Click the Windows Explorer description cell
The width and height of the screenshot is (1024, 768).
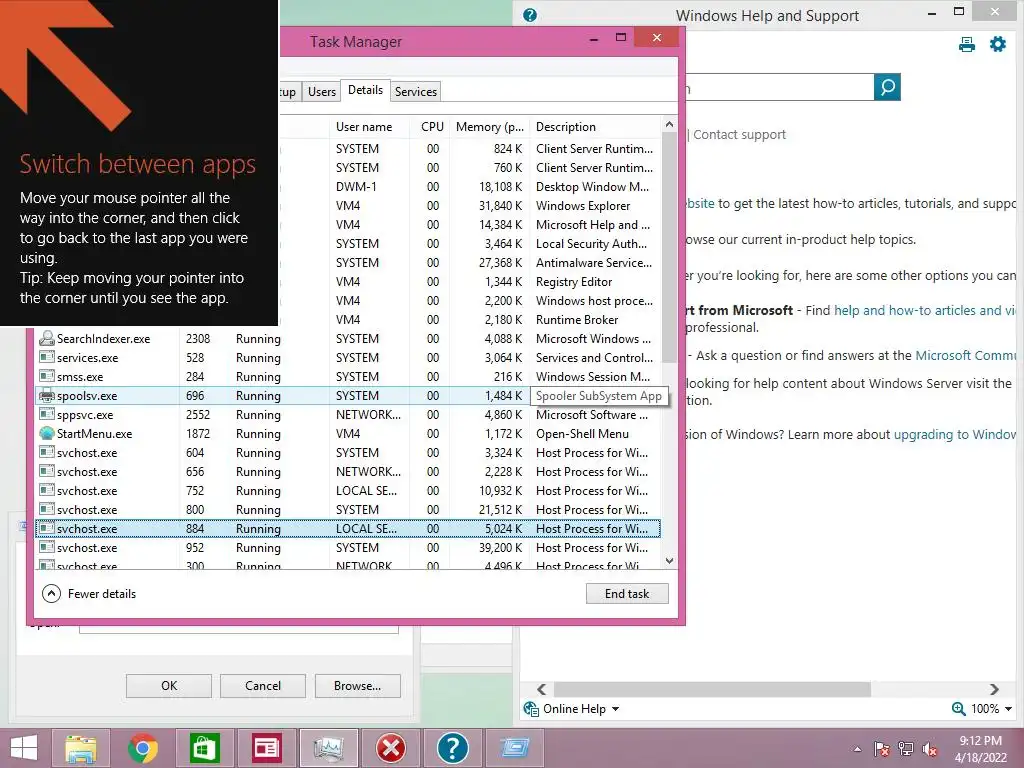coord(583,206)
